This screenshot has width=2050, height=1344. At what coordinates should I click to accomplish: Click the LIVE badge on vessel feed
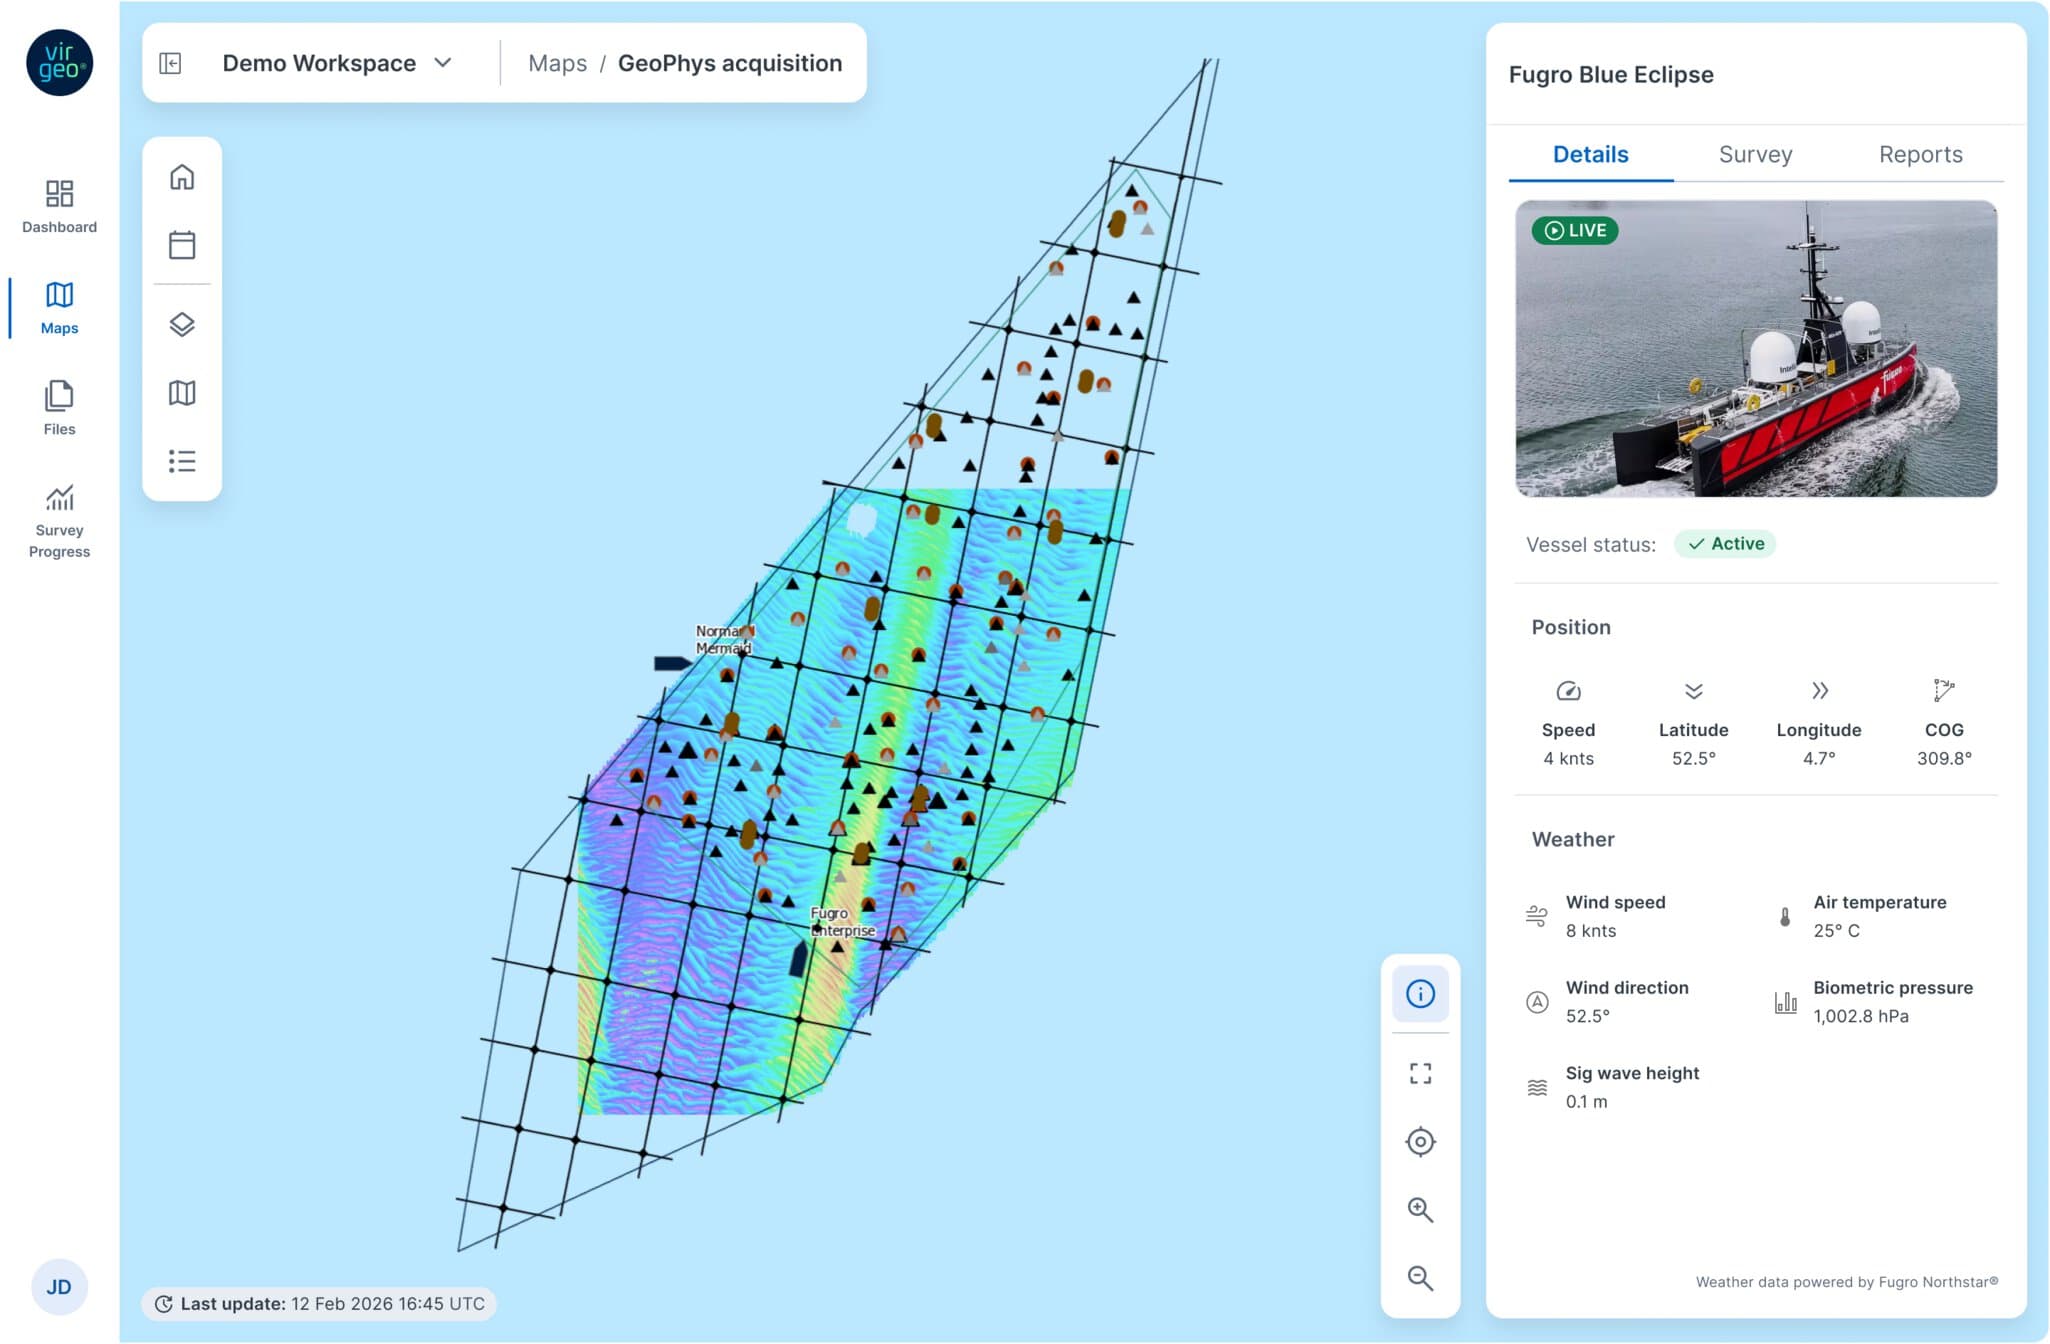pos(1575,231)
